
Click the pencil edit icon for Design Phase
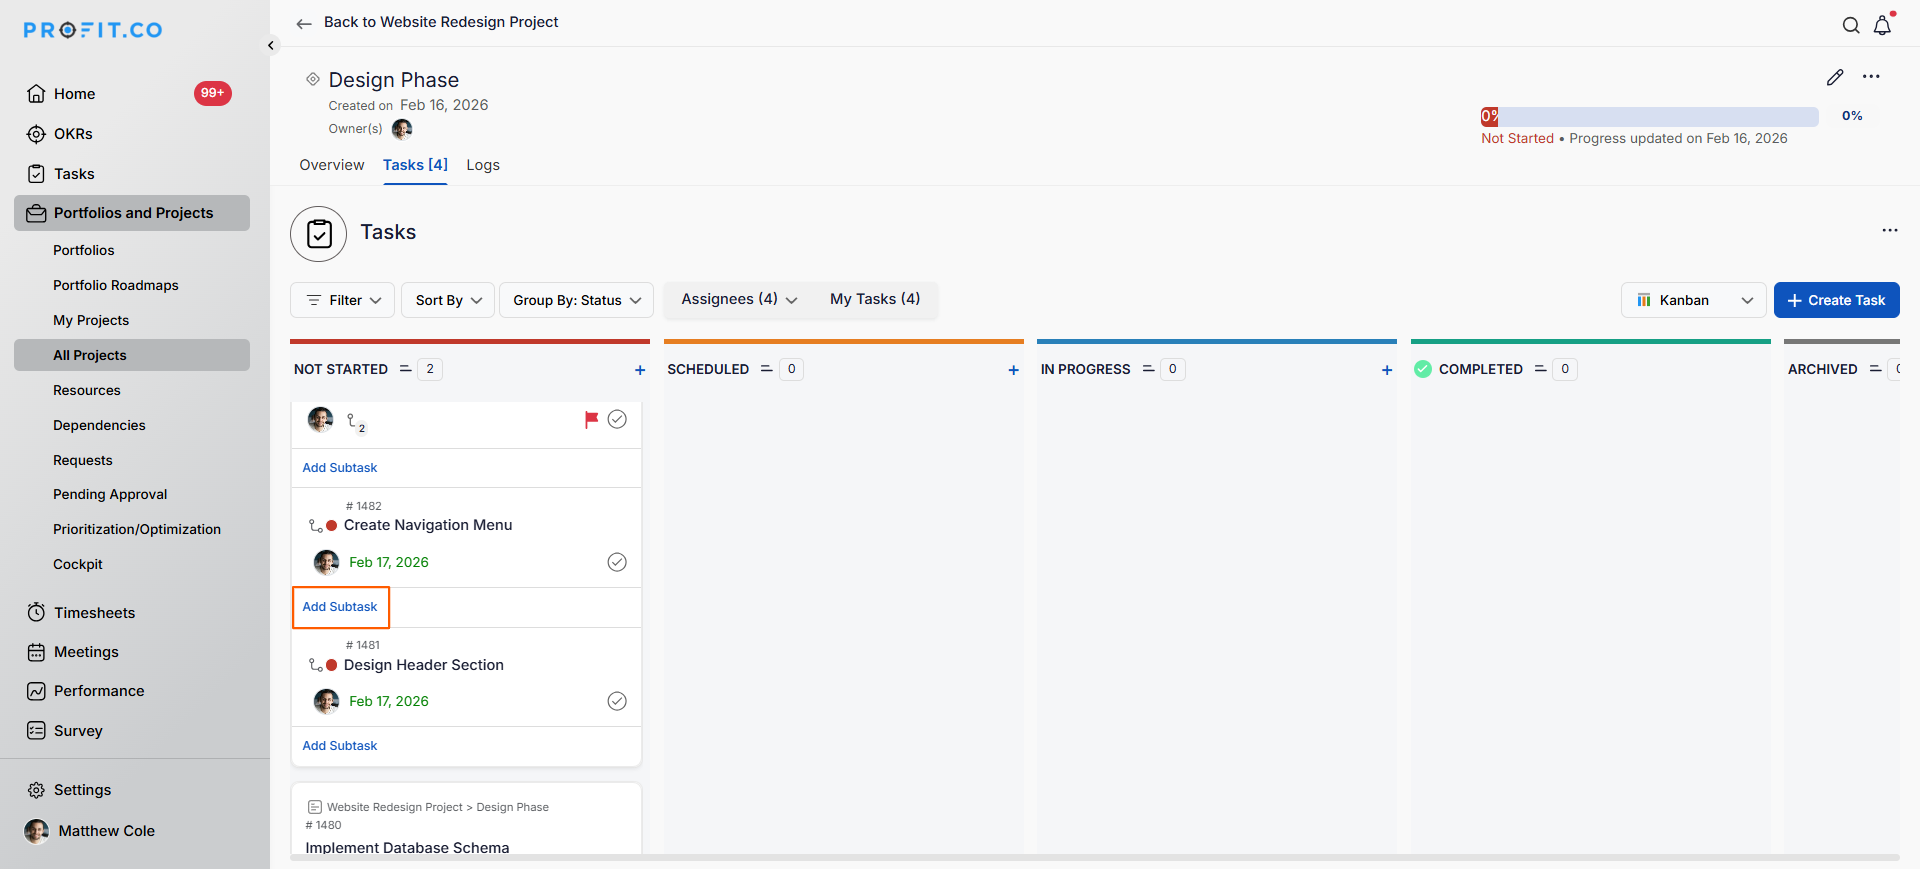(1835, 77)
